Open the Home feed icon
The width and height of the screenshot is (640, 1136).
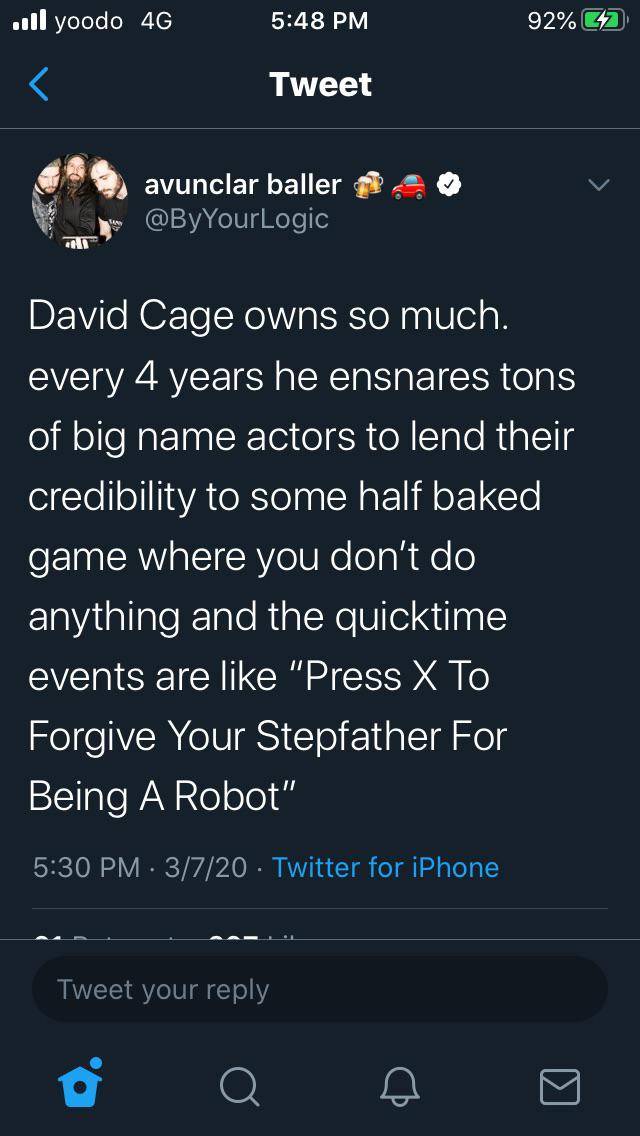pyautogui.click(x=78, y=1088)
